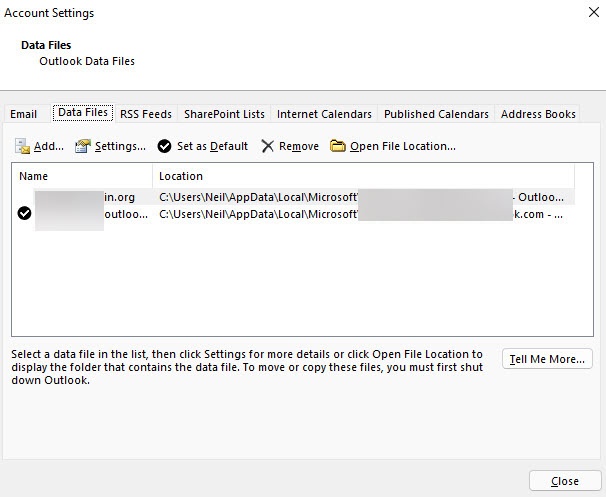Select the outlook.com data file row
606x497 pixels.
[x=293, y=214]
